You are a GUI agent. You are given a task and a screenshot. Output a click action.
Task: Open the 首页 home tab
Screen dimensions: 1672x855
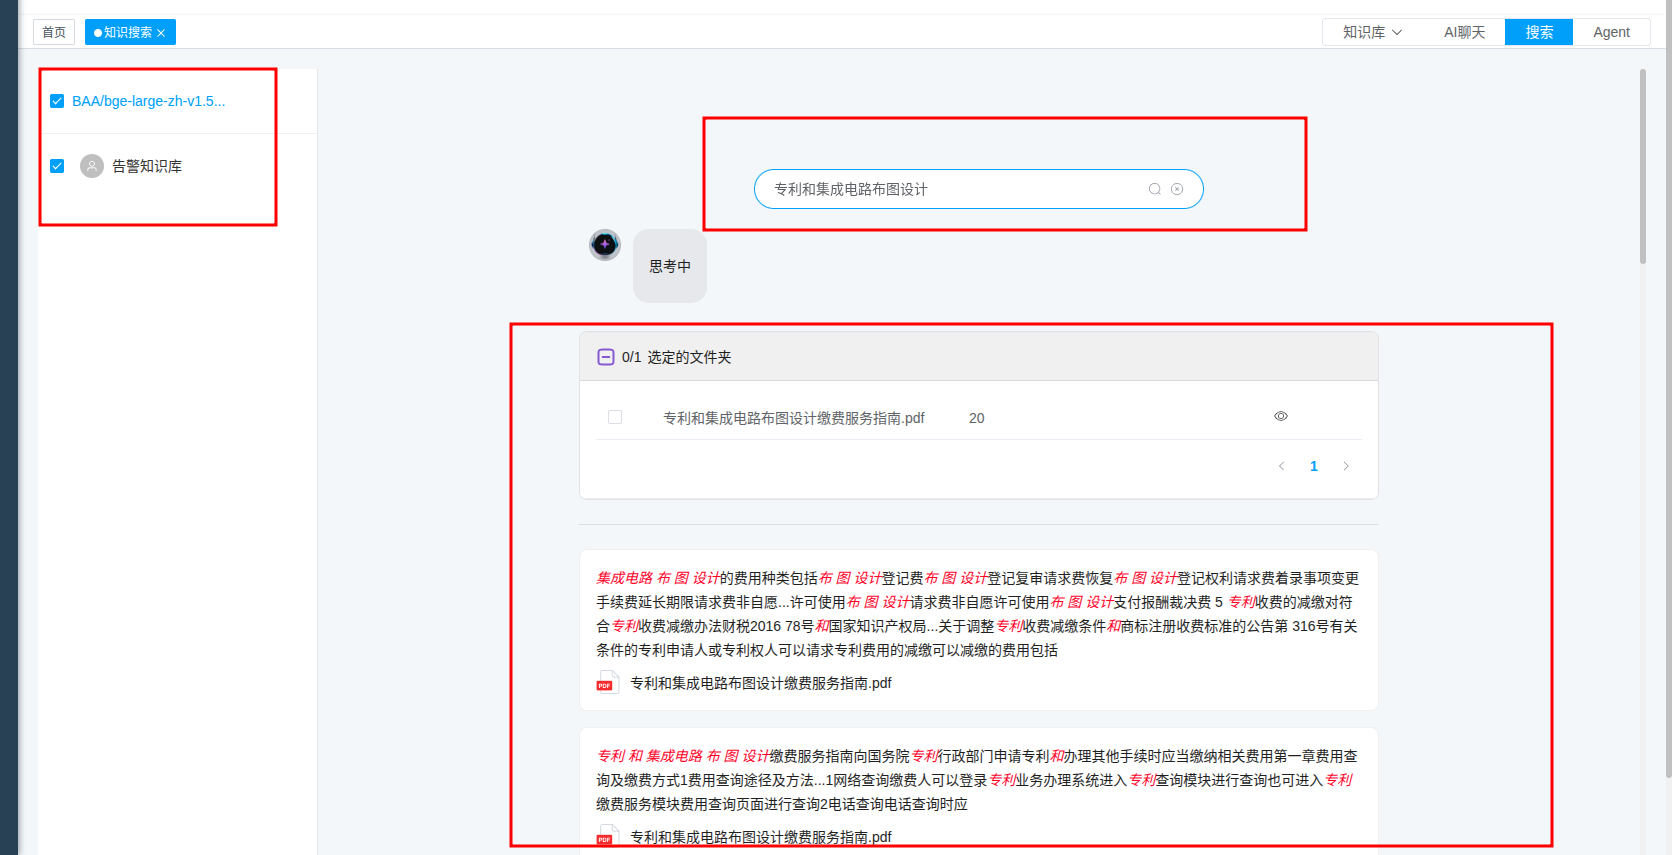[x=54, y=32]
